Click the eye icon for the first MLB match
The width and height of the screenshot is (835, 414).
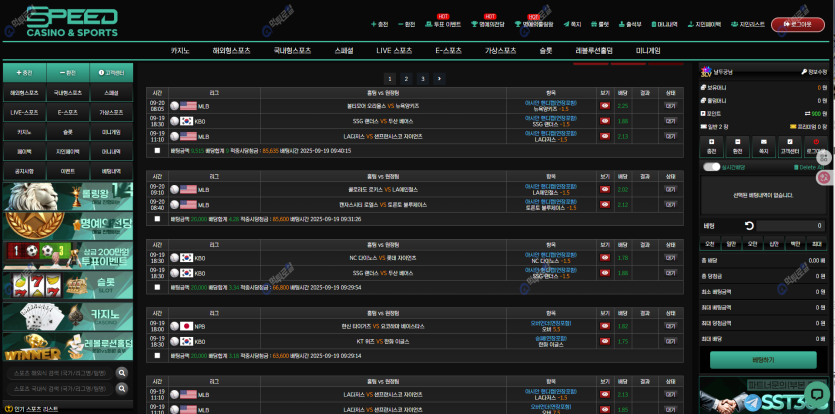(604, 105)
